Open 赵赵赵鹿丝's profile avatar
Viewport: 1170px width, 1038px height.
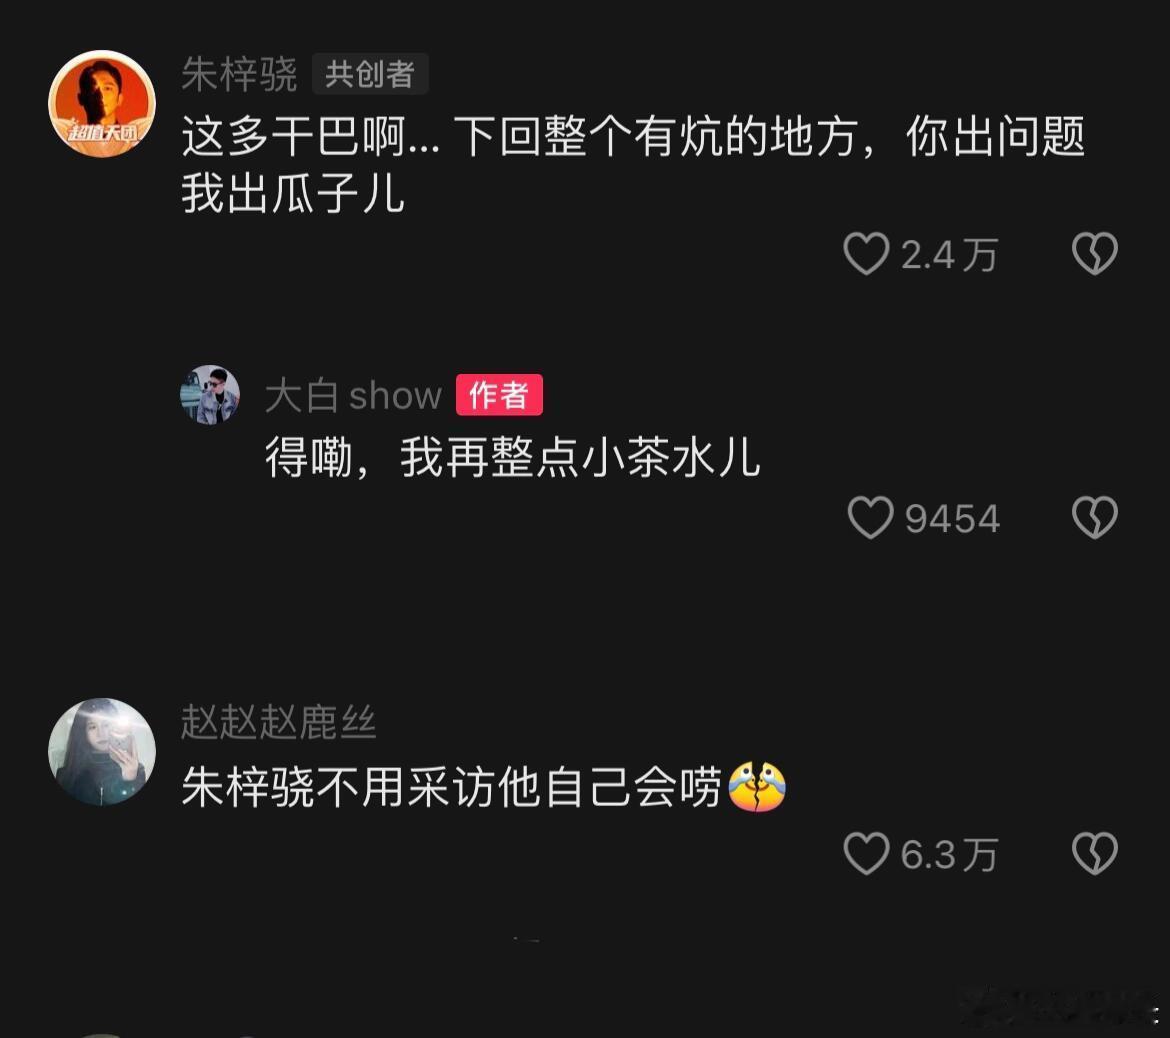coord(102,751)
